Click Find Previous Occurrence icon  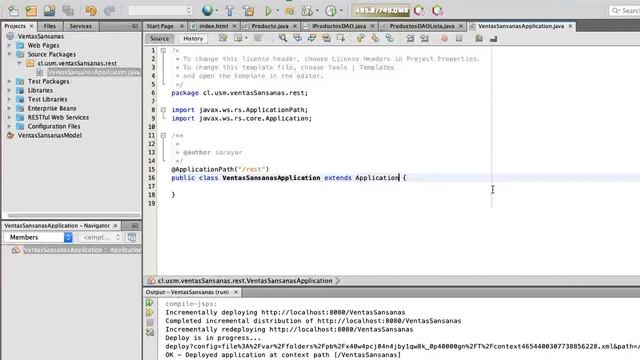(297, 38)
